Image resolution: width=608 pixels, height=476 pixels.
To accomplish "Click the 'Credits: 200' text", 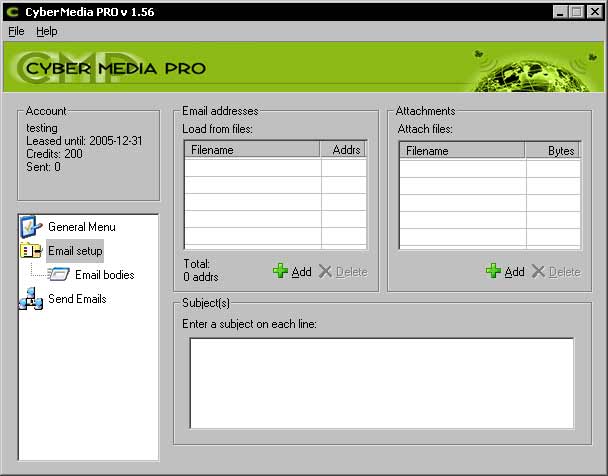I will [x=54, y=153].
